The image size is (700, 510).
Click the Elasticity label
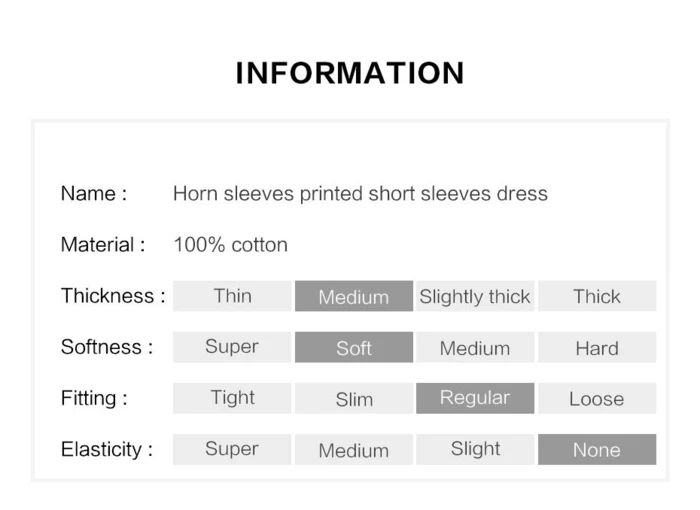[107, 449]
